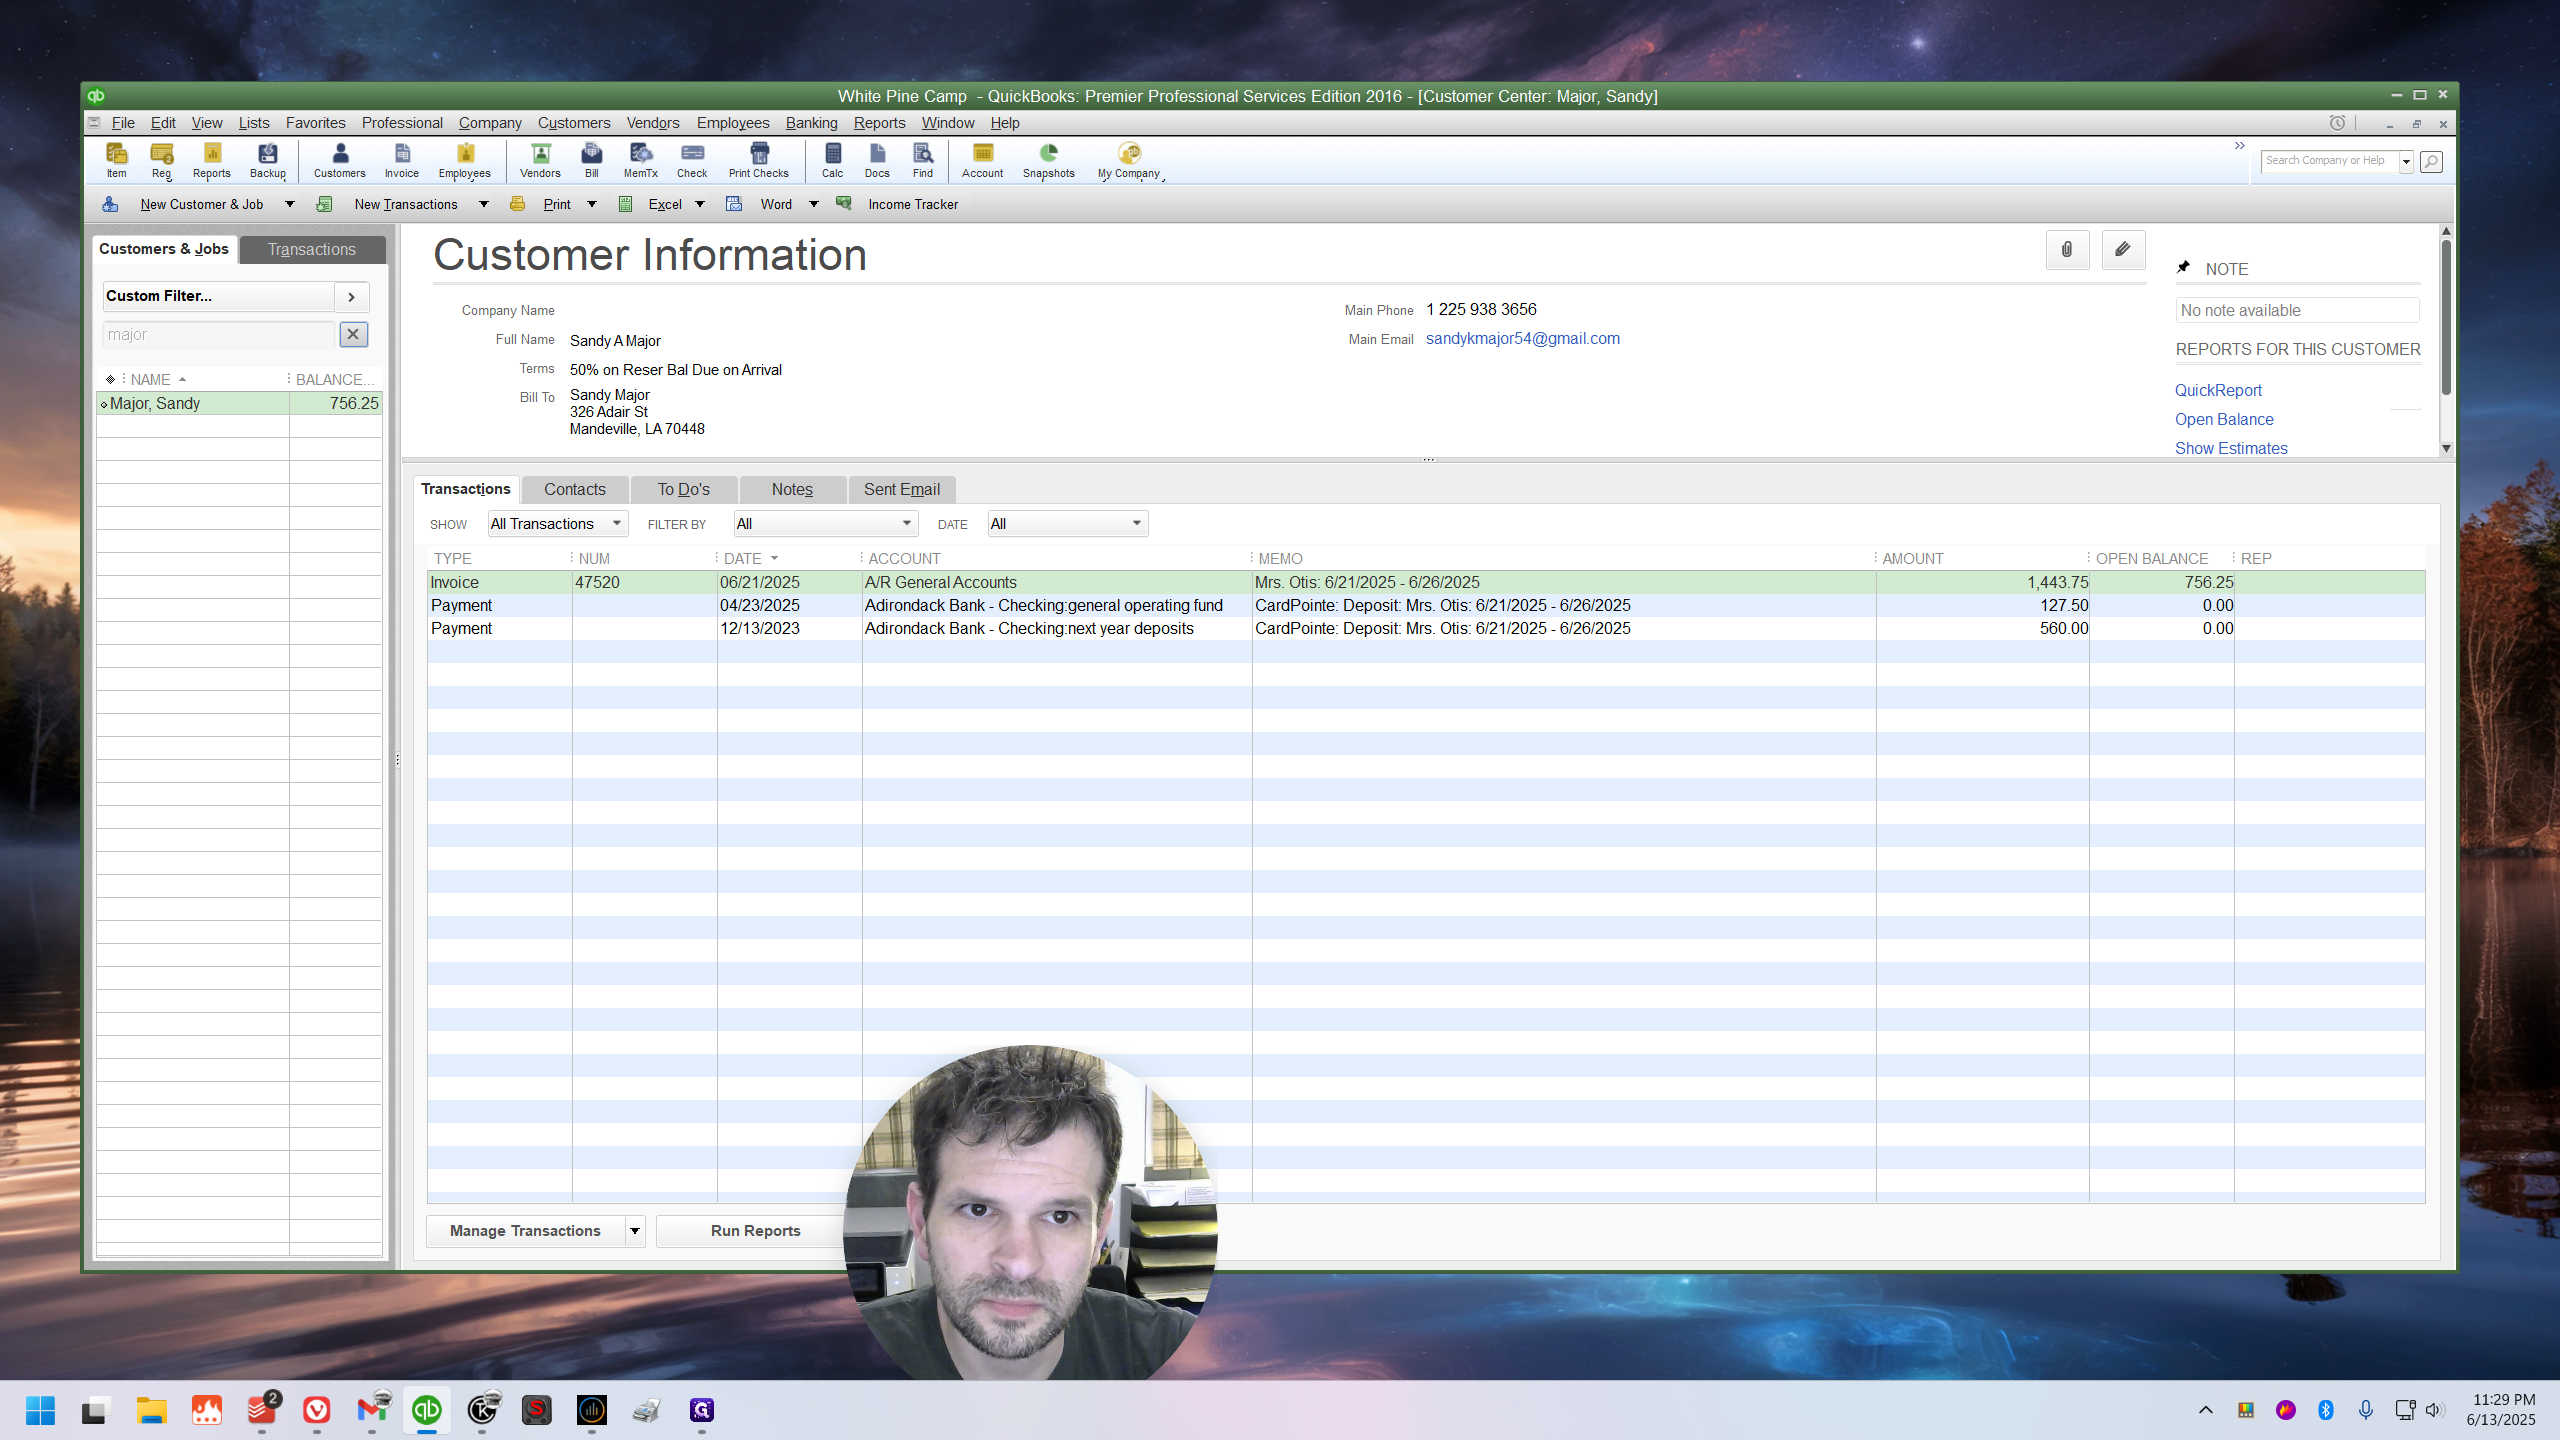2560x1440 pixels.
Task: Open the Employees toolbar icon
Action: (465, 160)
